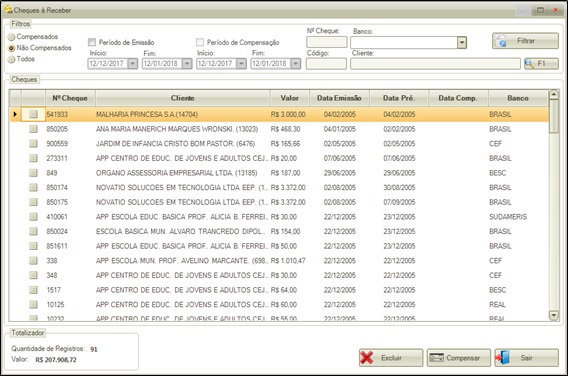Click the REAL bank cell for cheque 10125
568x376 pixels.
point(518,304)
